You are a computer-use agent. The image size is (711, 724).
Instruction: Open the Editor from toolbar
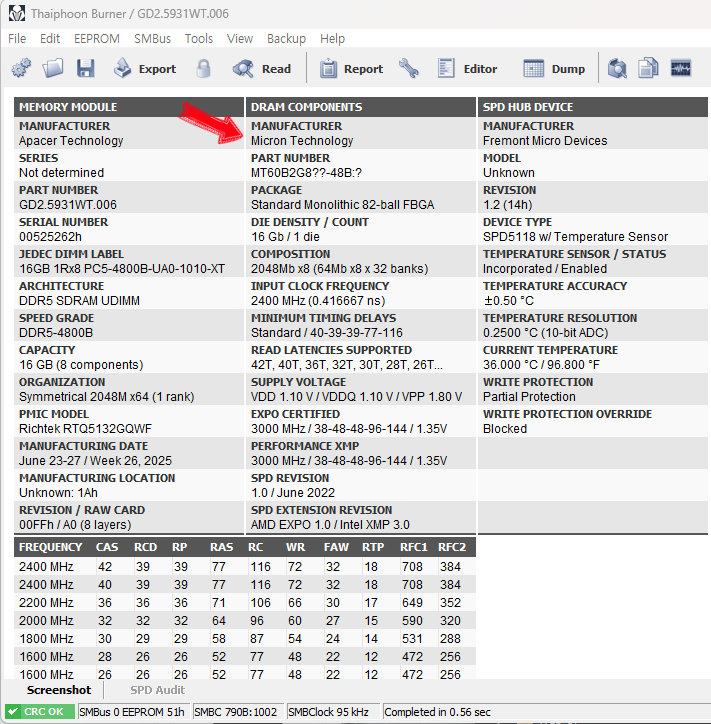coord(467,68)
